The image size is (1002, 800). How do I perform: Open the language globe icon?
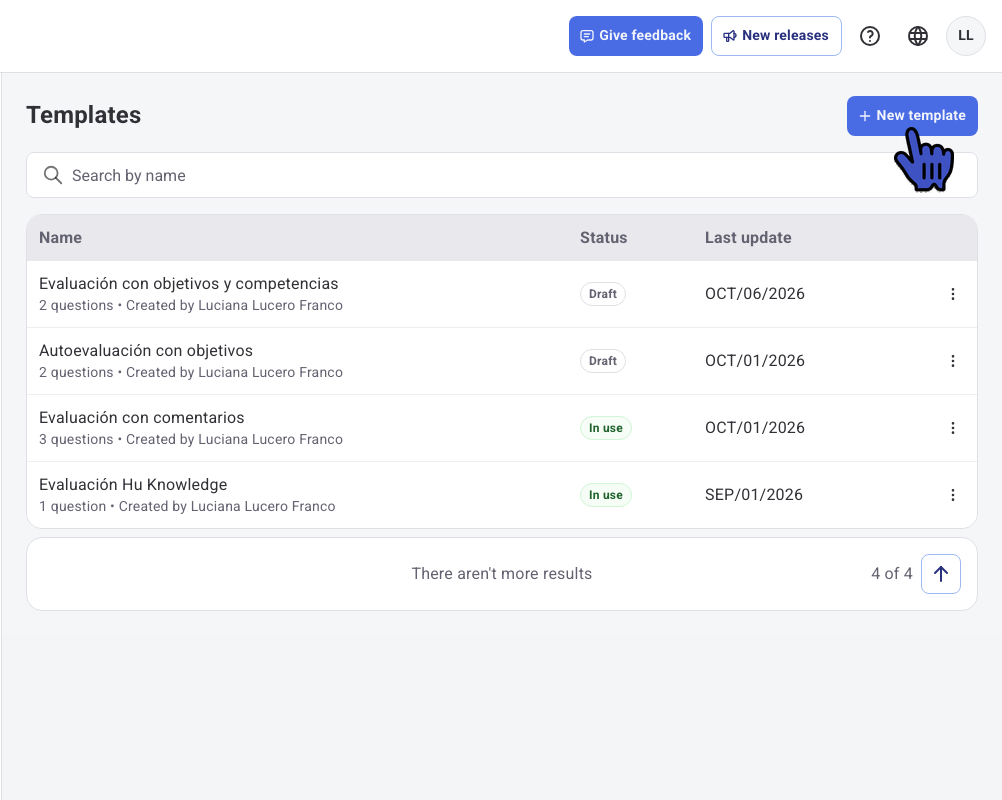[918, 36]
